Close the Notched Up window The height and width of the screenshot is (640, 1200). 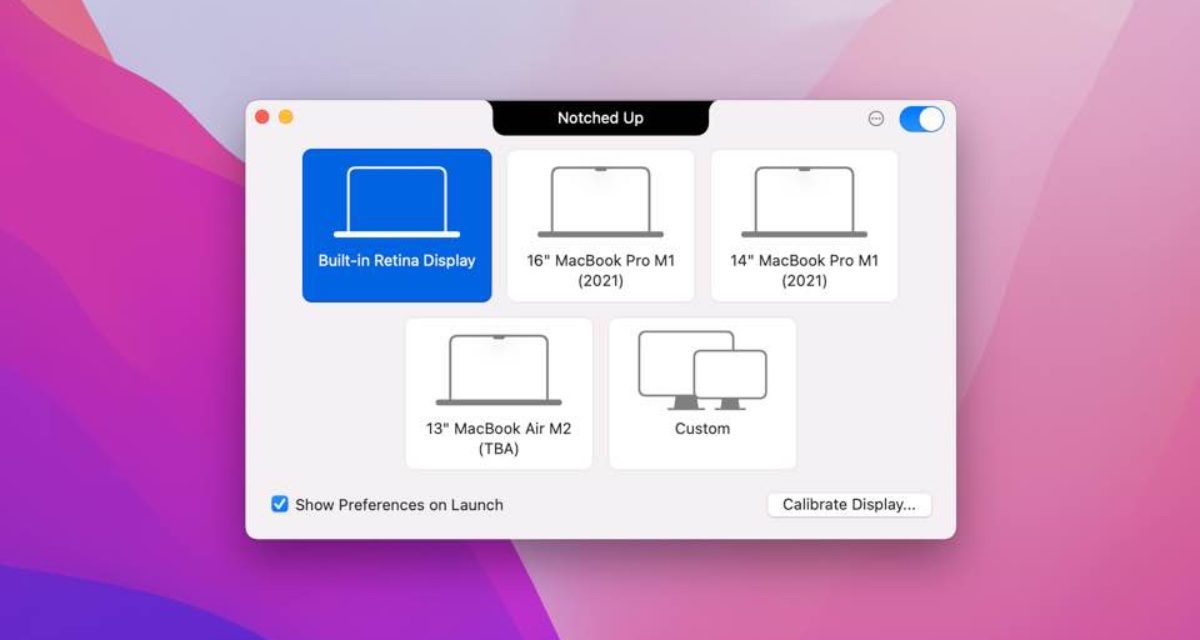[x=262, y=117]
